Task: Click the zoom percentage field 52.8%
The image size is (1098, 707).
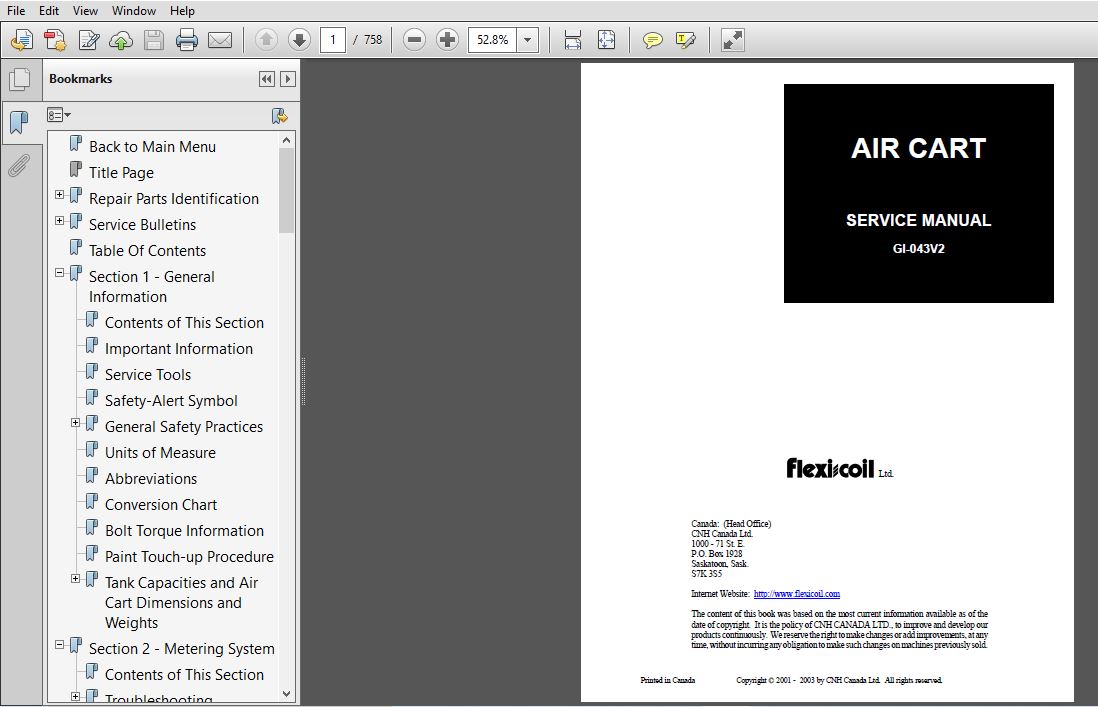Action: [x=493, y=40]
